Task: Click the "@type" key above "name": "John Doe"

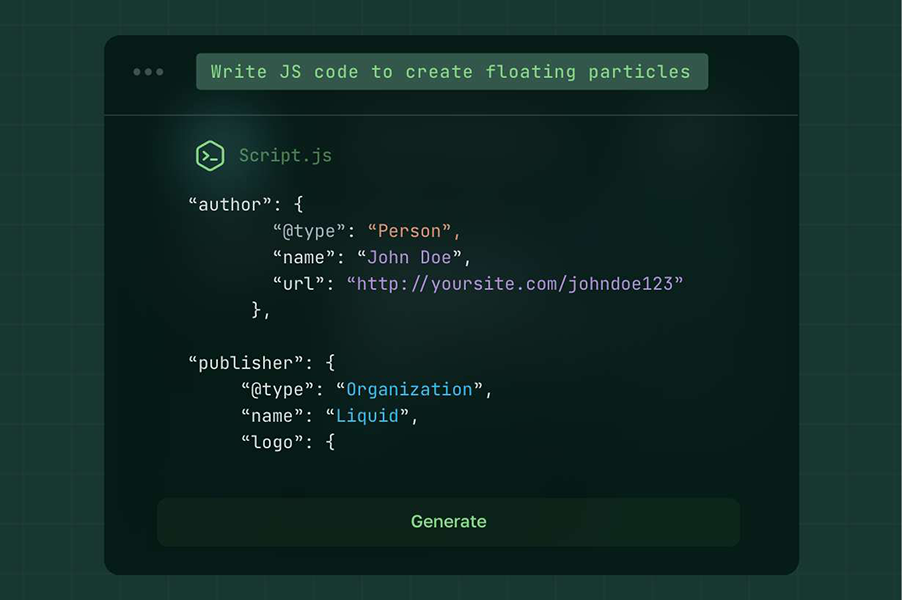Action: coord(310,232)
